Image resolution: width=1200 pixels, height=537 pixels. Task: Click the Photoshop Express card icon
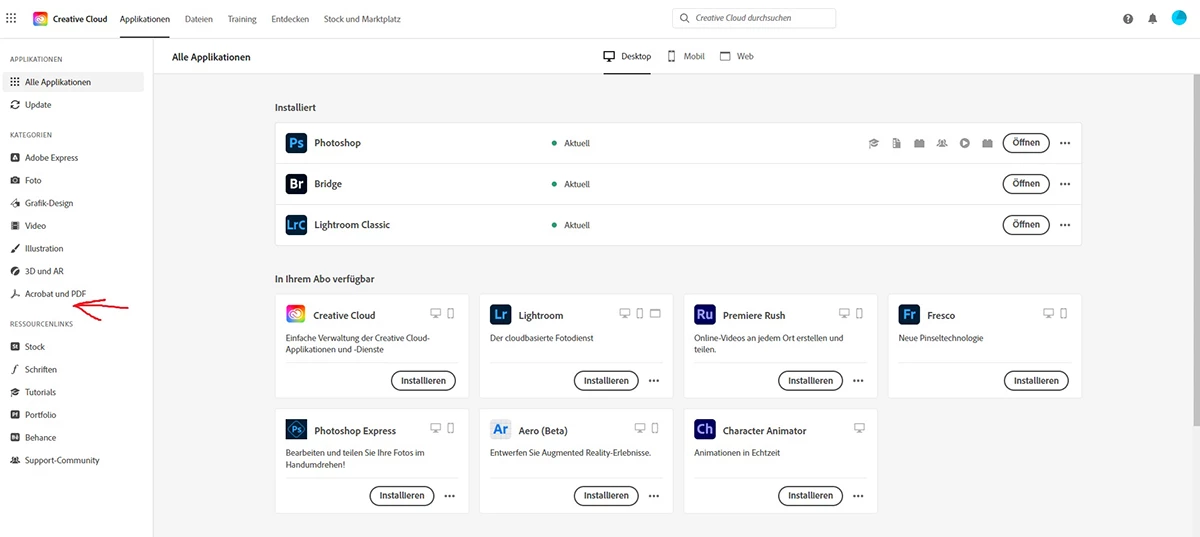click(x=296, y=430)
